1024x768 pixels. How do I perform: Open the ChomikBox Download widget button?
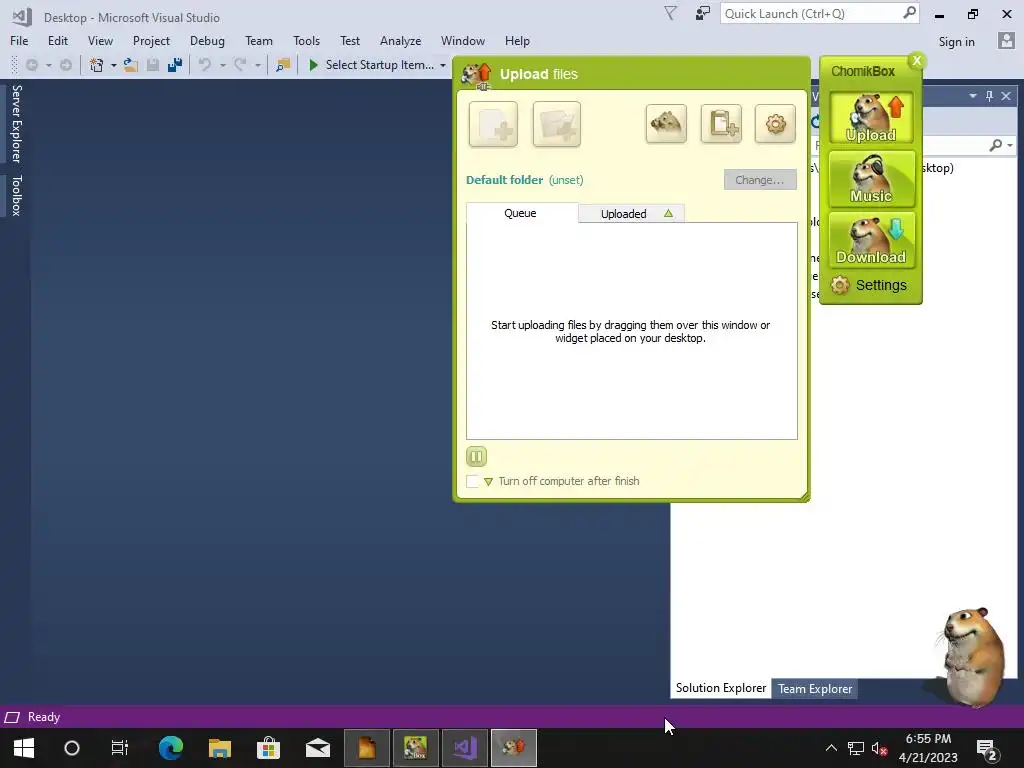click(x=871, y=240)
